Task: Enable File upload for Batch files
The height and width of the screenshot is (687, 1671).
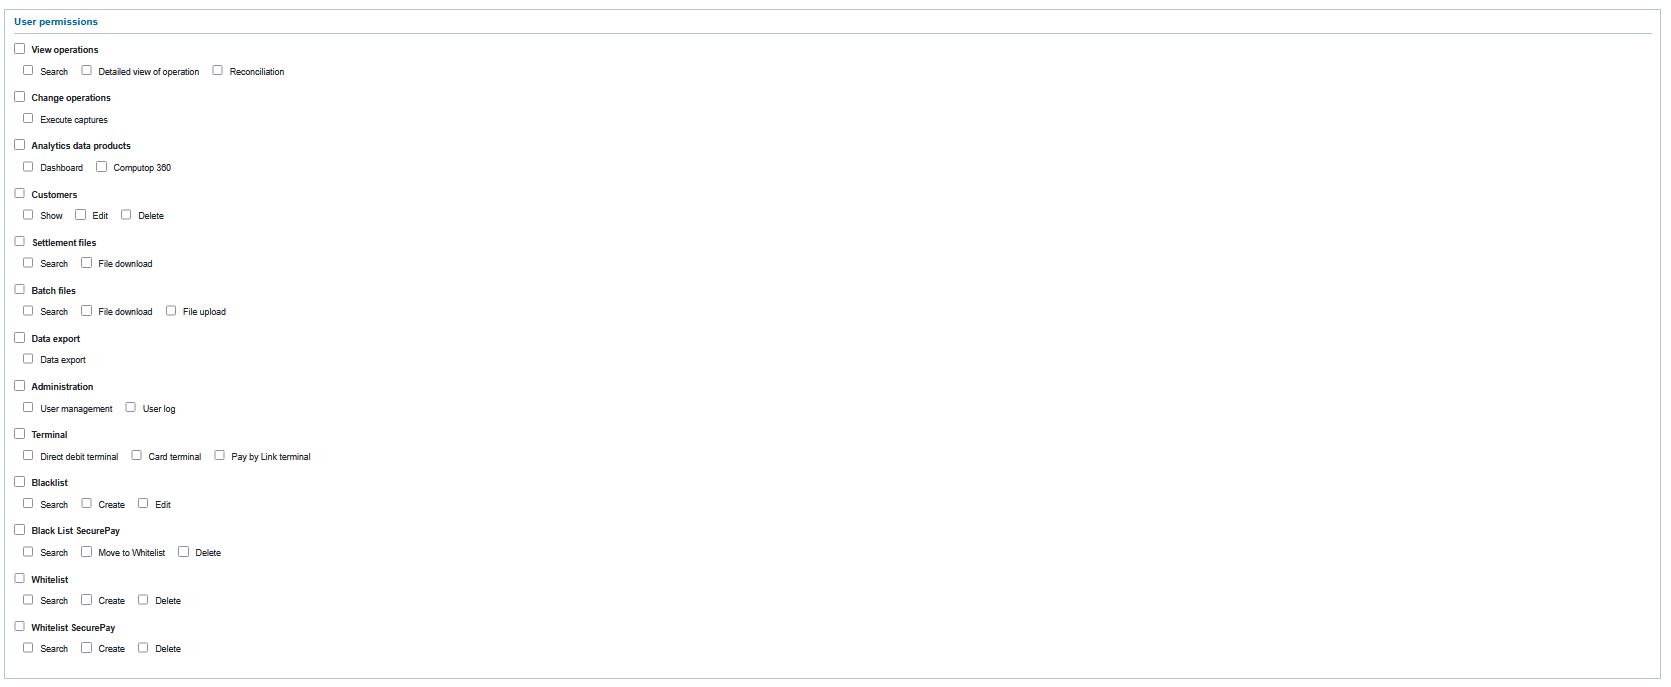Action: [171, 311]
